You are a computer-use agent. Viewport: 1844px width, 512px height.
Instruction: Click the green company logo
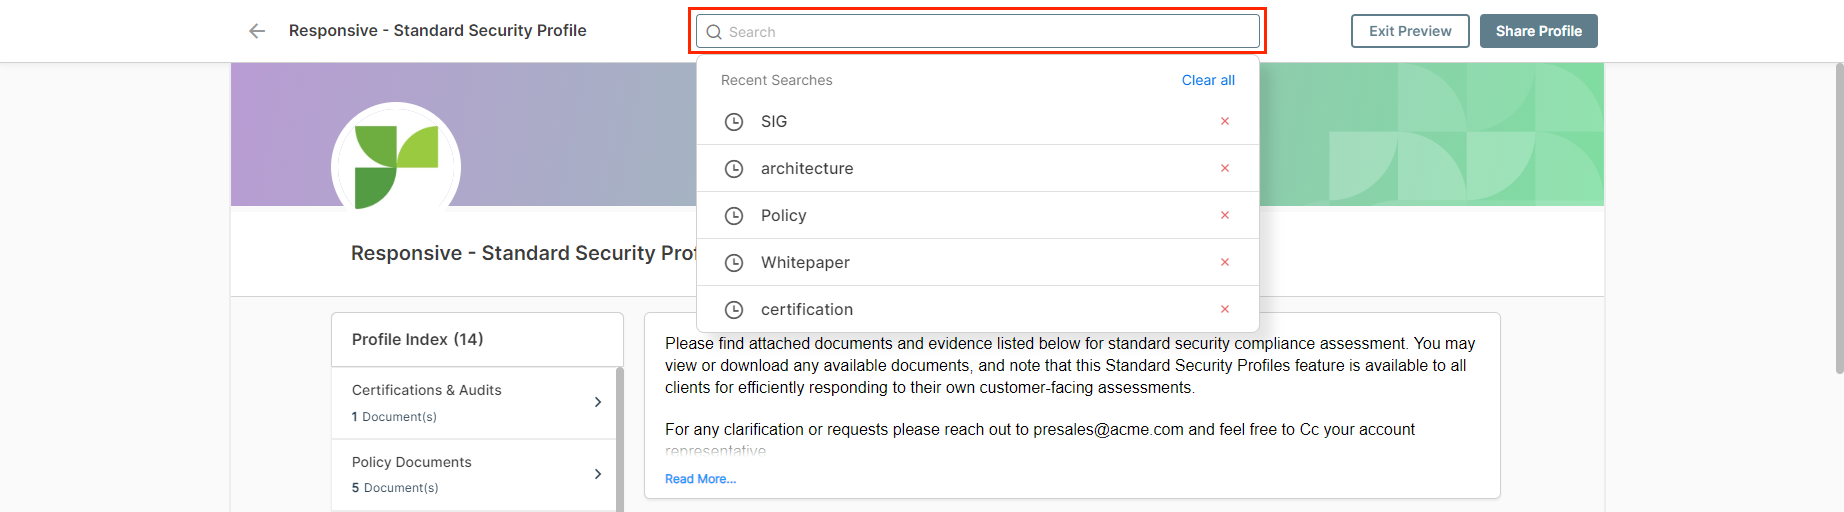pyautogui.click(x=396, y=166)
